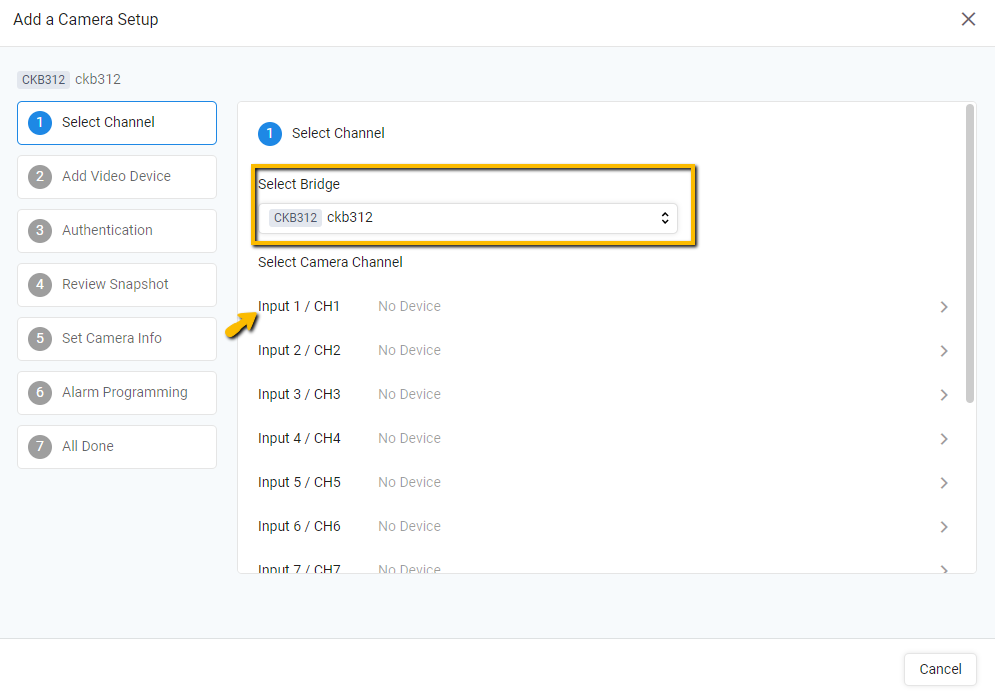995x696 pixels.
Task: Expand Input 3 / CH3 chevron arrow
Action: (x=944, y=395)
